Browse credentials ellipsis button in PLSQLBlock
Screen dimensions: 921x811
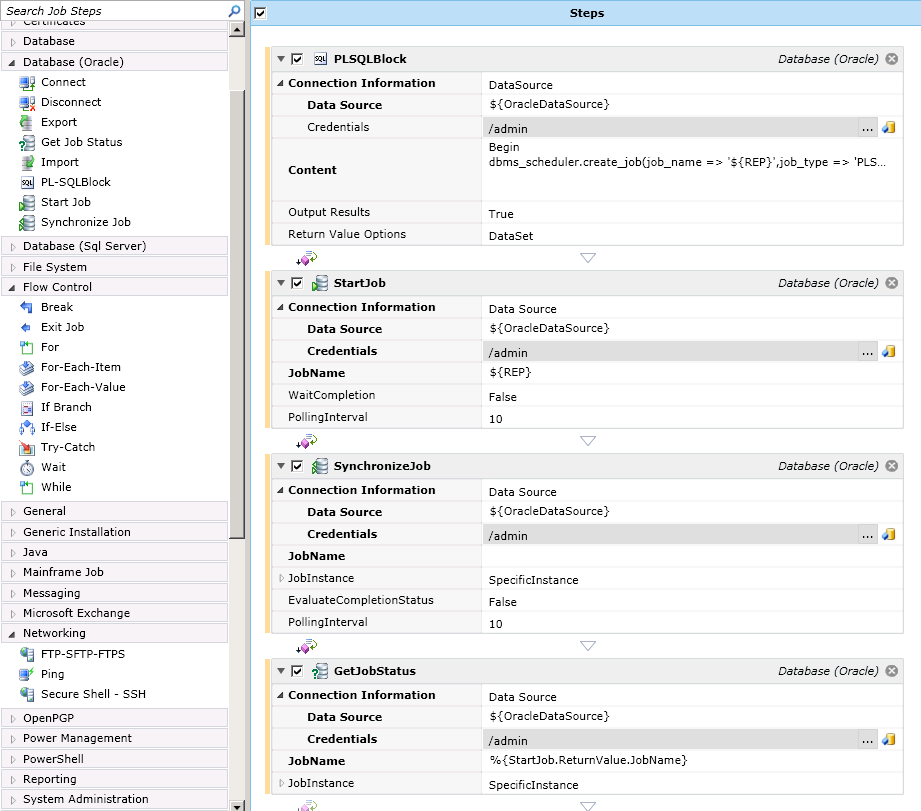click(x=868, y=127)
